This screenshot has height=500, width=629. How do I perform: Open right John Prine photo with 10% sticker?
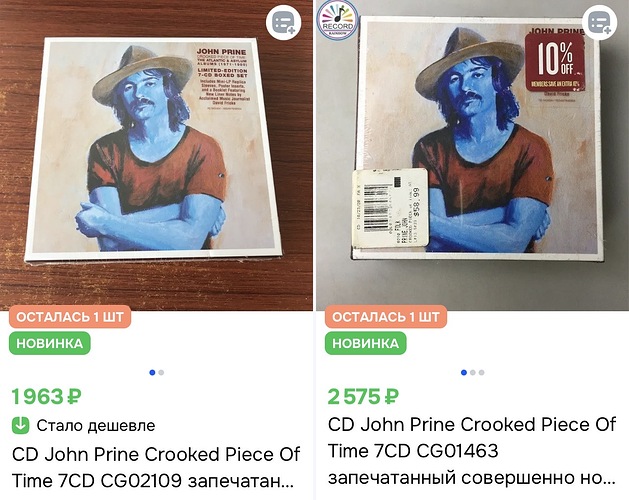click(x=473, y=155)
